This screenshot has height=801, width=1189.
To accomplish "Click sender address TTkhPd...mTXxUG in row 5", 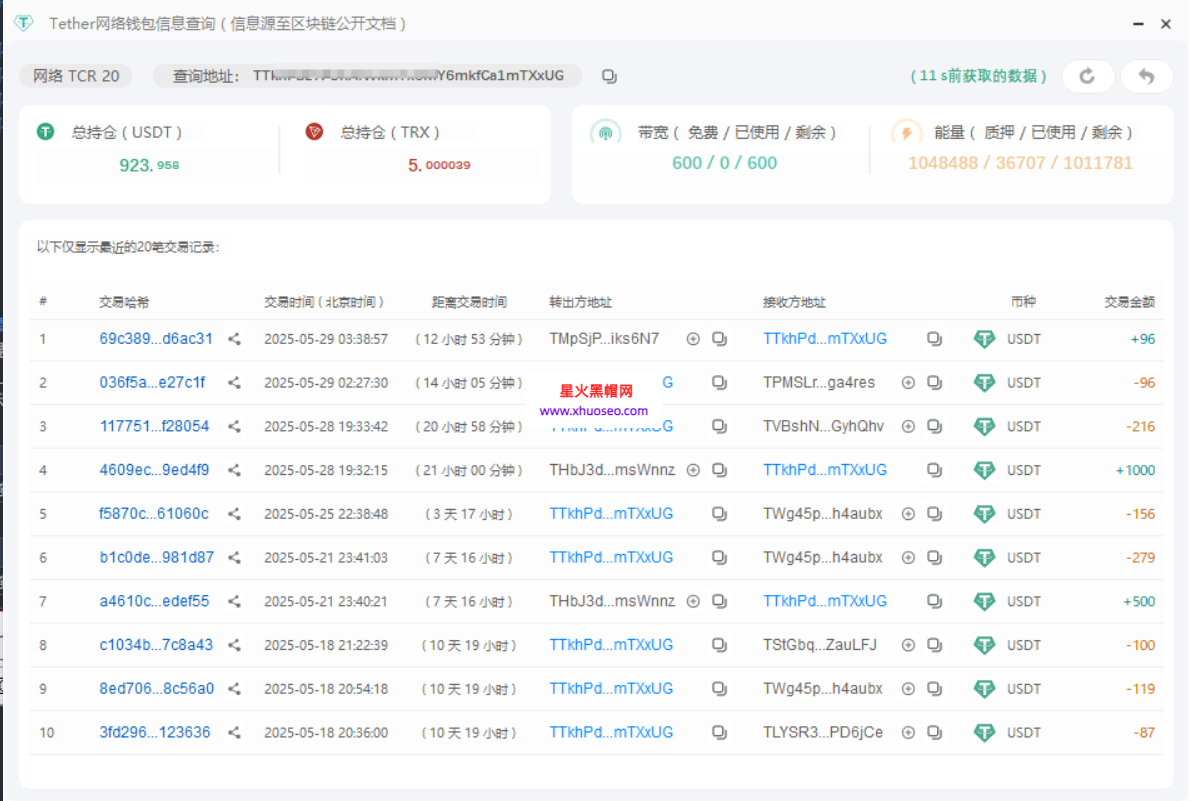I will (611, 514).
